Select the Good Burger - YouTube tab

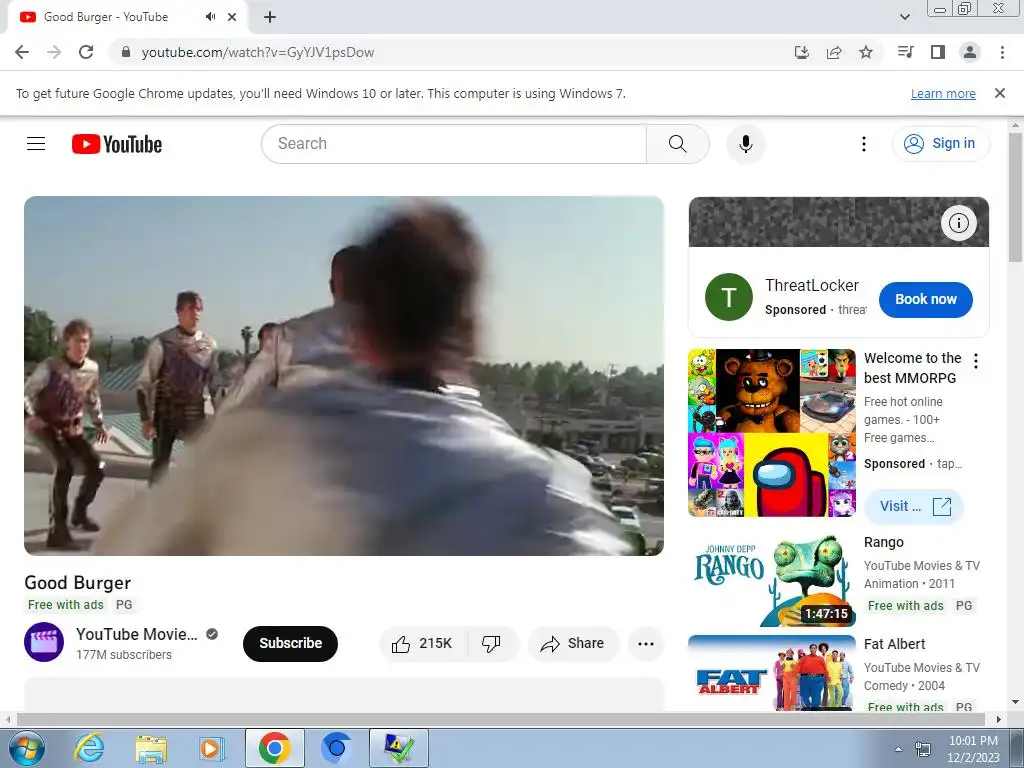[127, 17]
